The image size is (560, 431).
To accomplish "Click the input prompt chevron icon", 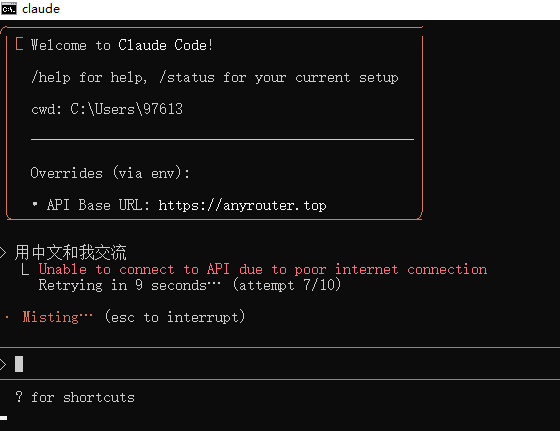I will tap(3, 364).
